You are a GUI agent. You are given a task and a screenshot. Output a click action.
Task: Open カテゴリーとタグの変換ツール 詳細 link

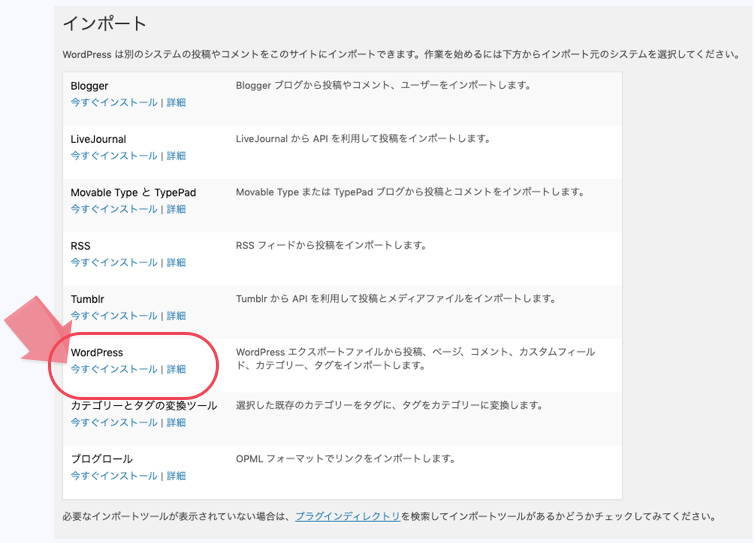[176, 423]
